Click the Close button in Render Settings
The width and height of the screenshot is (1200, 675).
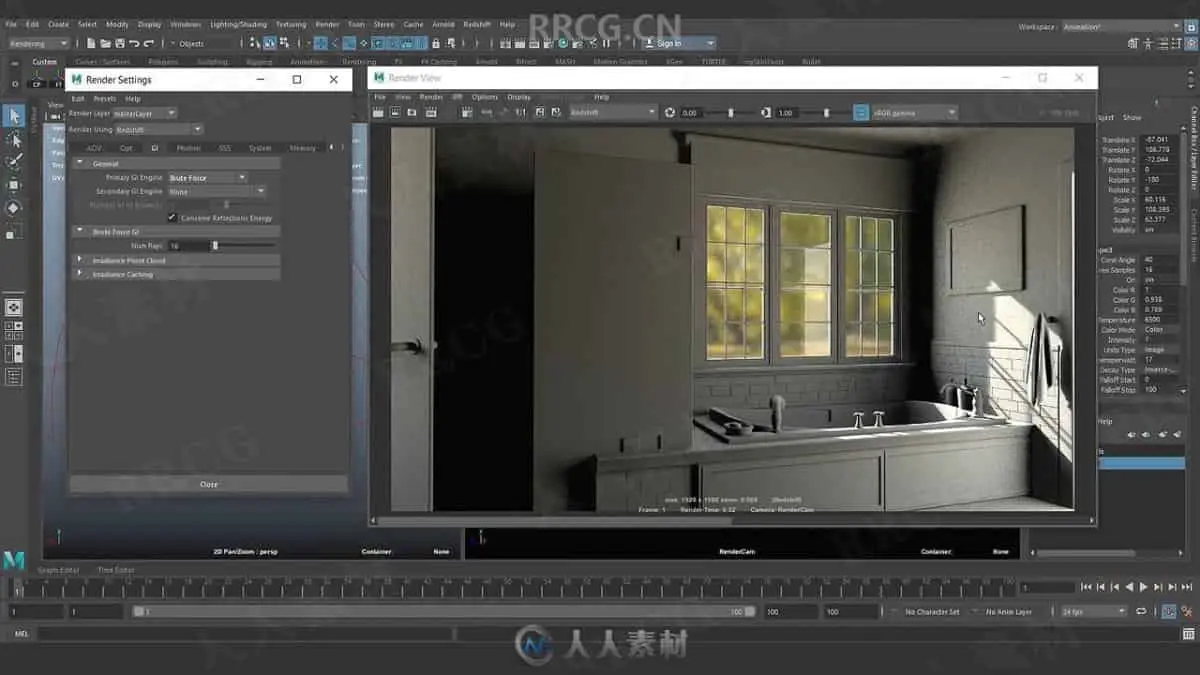tap(208, 484)
